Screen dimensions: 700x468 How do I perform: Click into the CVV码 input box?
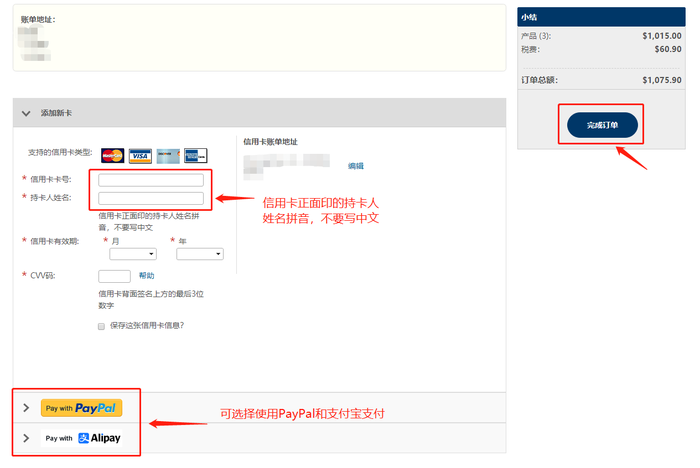pos(114,276)
